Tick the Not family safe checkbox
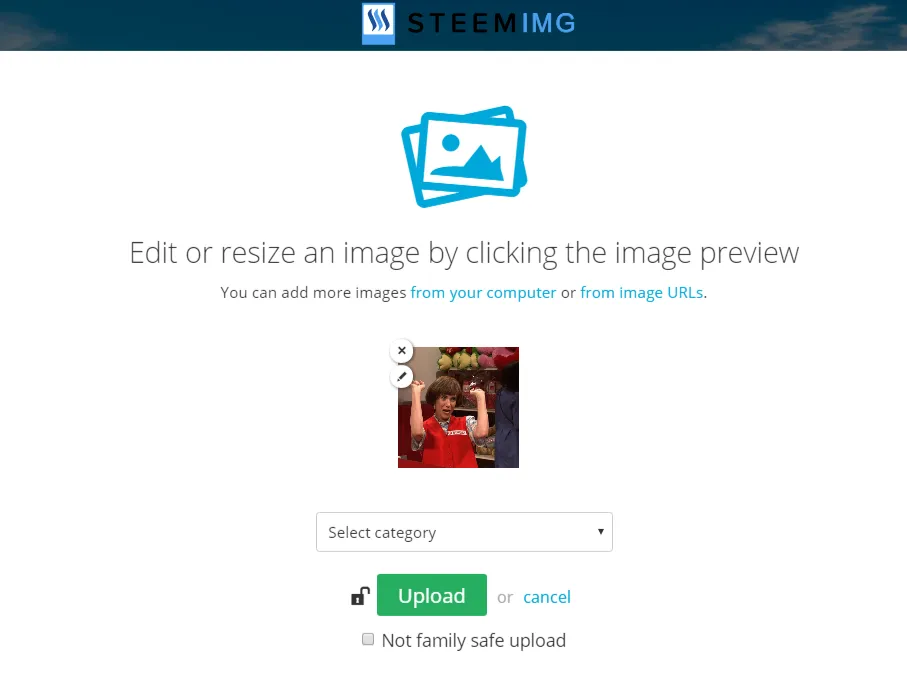 [x=368, y=639]
